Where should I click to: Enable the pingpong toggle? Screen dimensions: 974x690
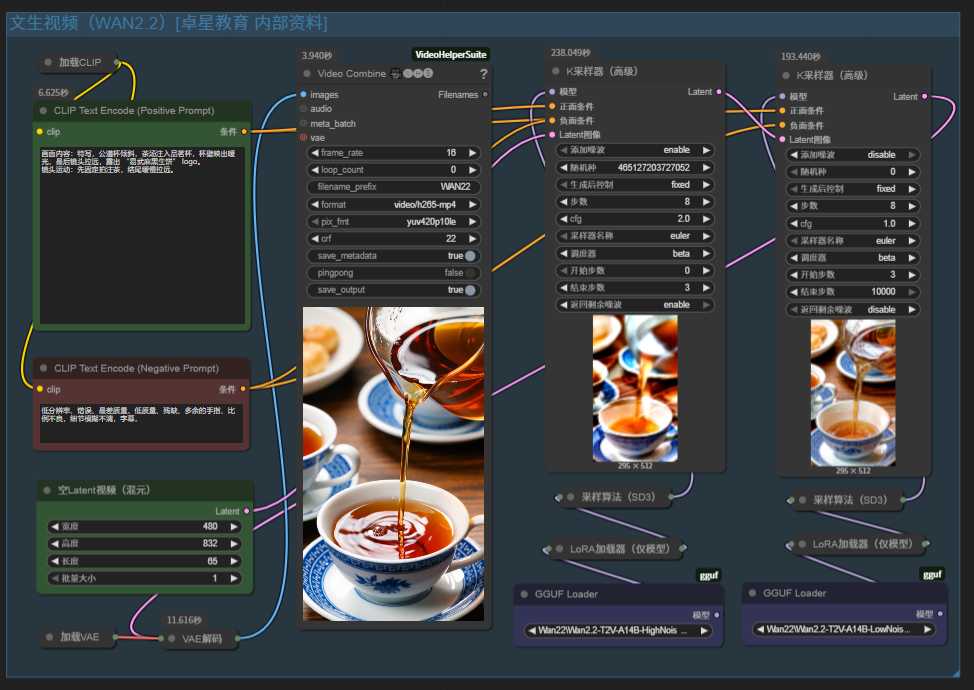(x=470, y=273)
